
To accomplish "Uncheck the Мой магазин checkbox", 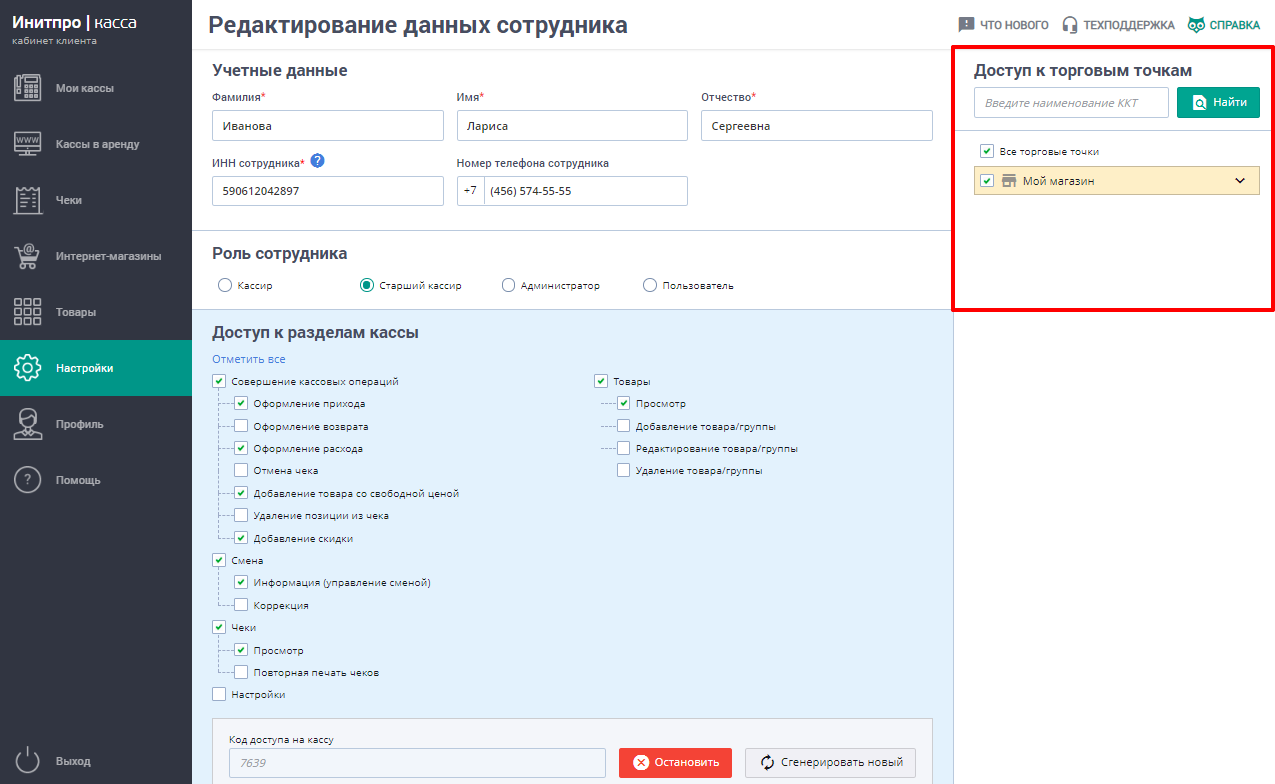I will (987, 181).
